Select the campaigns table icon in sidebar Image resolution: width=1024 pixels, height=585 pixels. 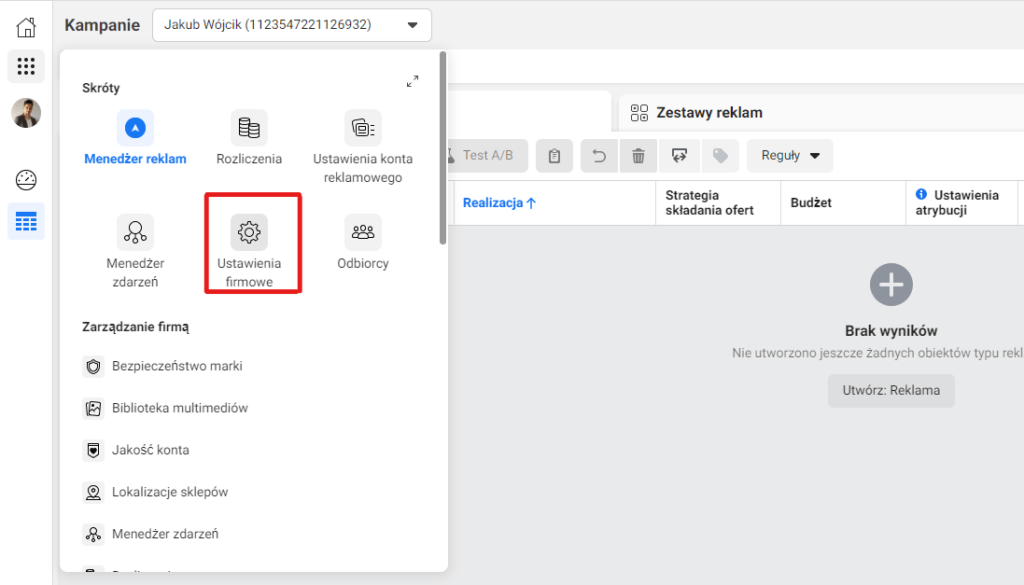pyautogui.click(x=26, y=221)
